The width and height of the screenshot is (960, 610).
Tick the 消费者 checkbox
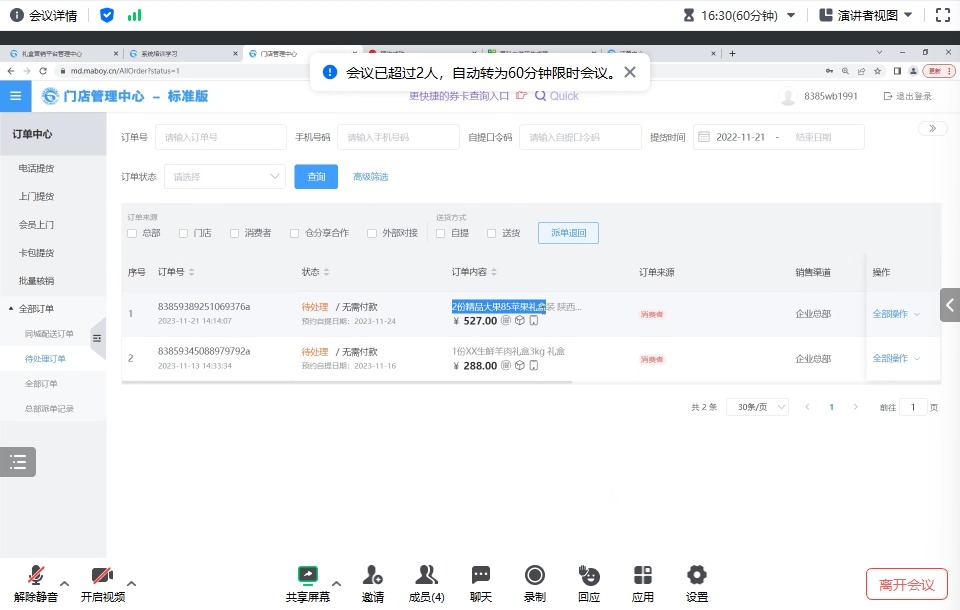click(x=235, y=233)
